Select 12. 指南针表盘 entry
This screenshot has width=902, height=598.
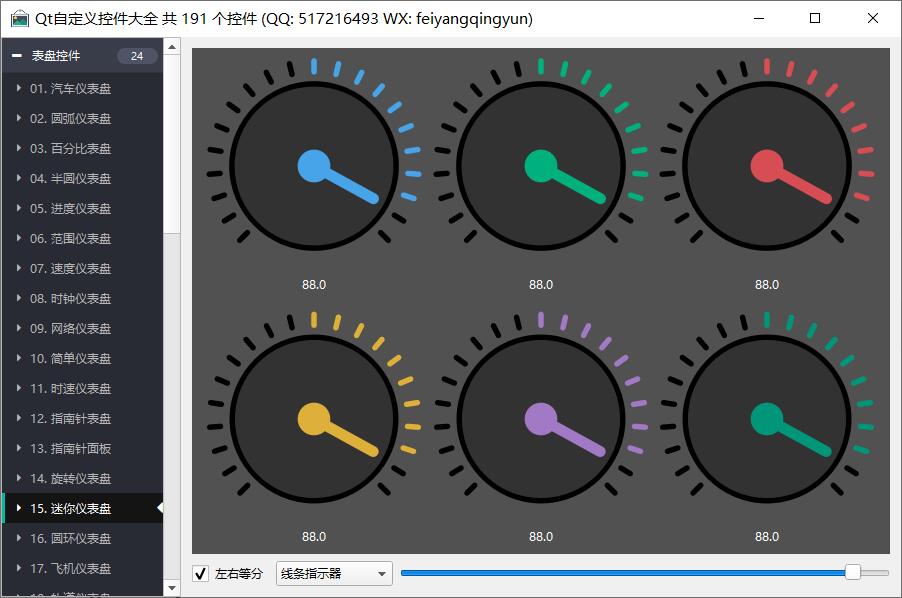(70, 419)
